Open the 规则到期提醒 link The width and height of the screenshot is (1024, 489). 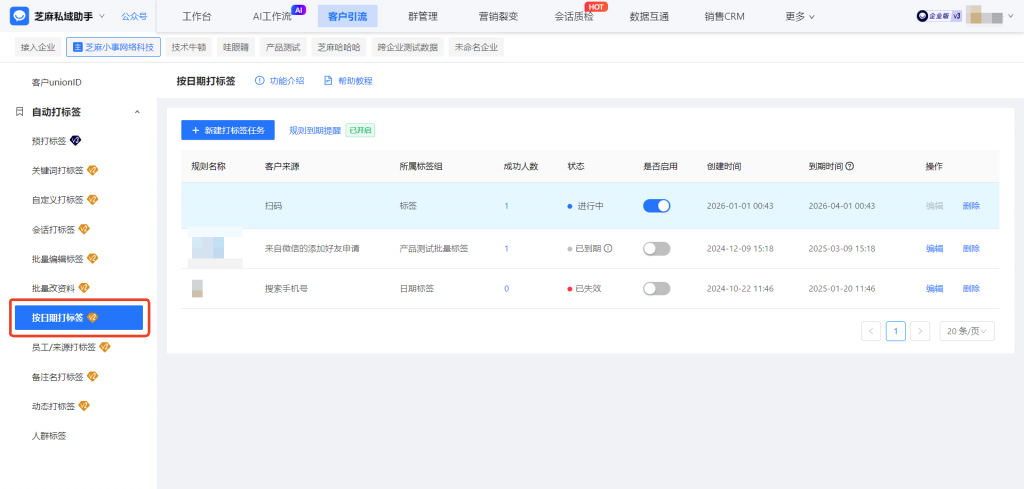315,130
